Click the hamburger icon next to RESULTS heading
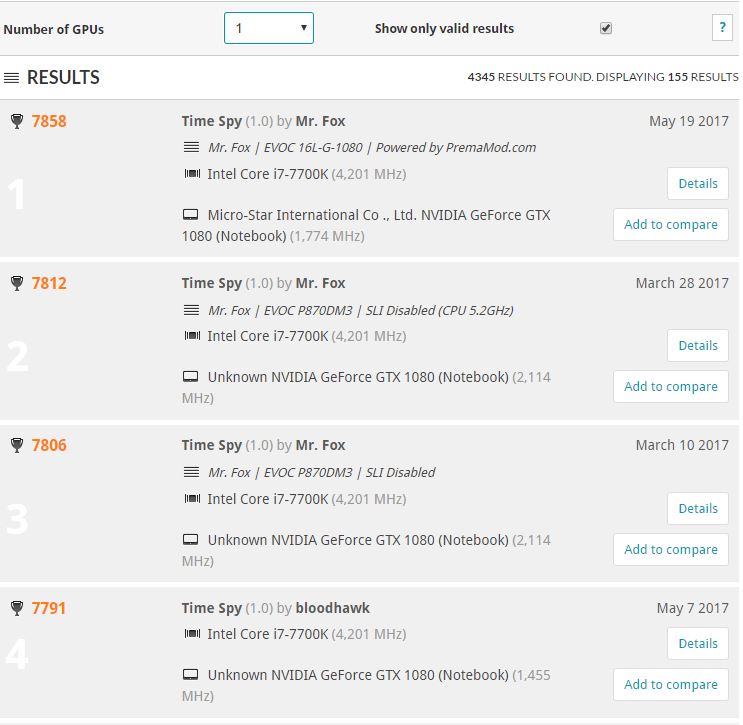Image resolution: width=743 pixels, height=725 pixels. pos(11,78)
